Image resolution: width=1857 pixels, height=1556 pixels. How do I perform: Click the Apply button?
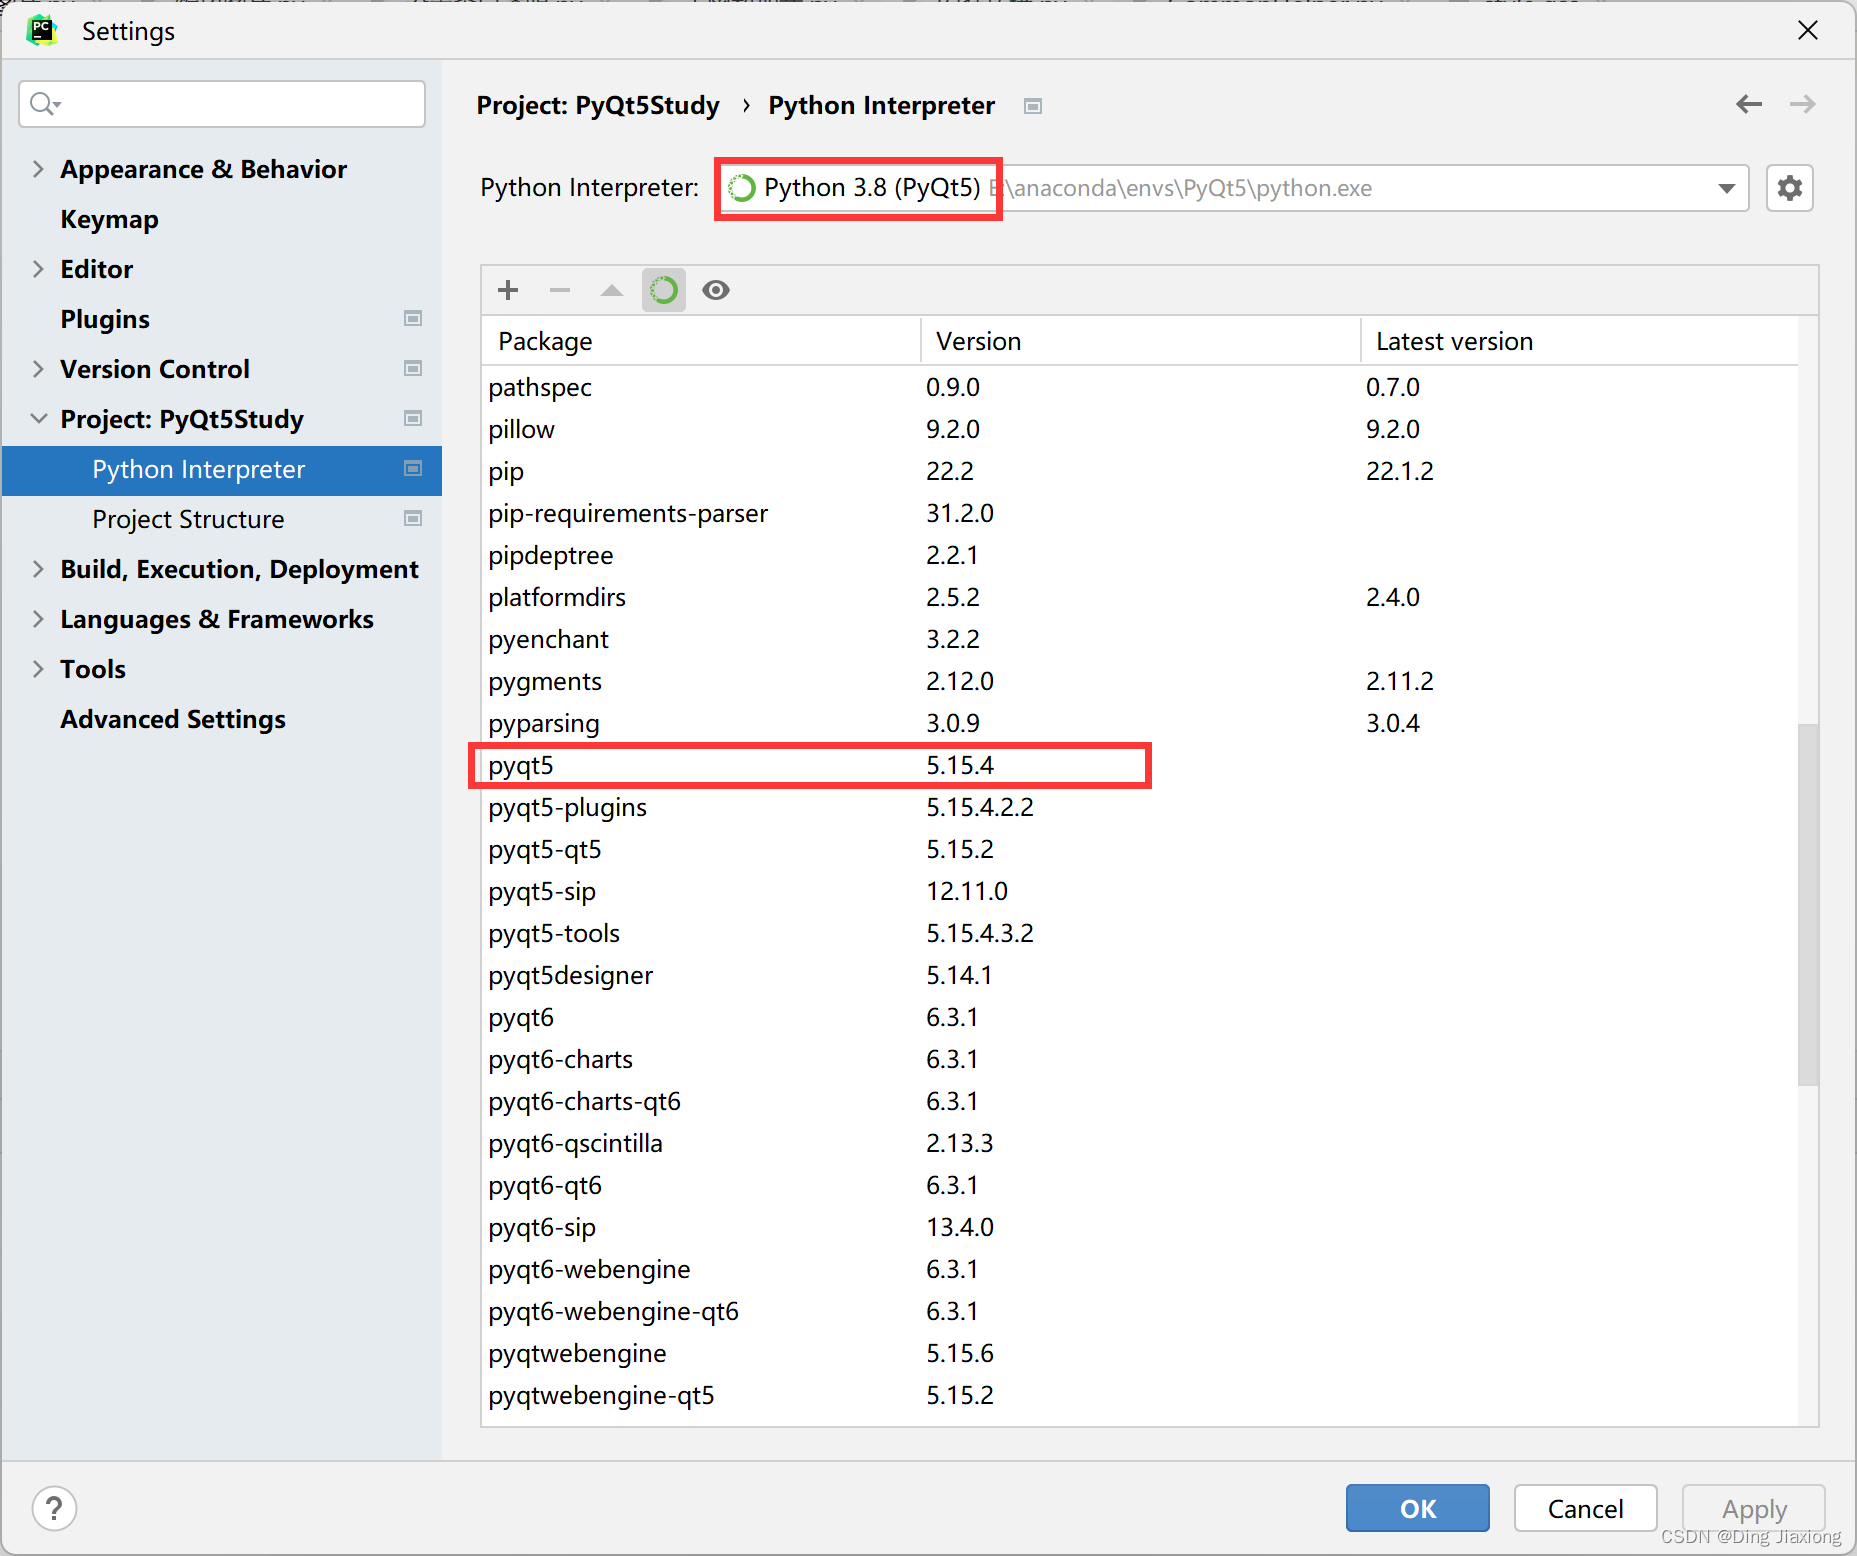[x=1753, y=1508]
